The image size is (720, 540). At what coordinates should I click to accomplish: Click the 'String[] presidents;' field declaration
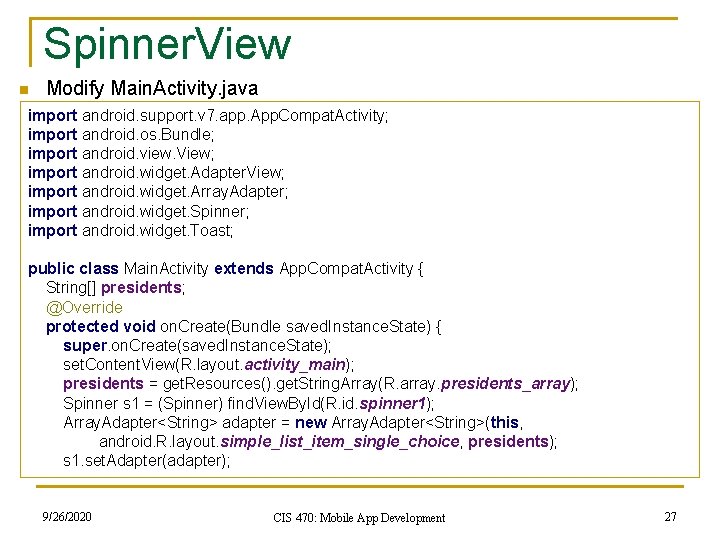point(115,288)
